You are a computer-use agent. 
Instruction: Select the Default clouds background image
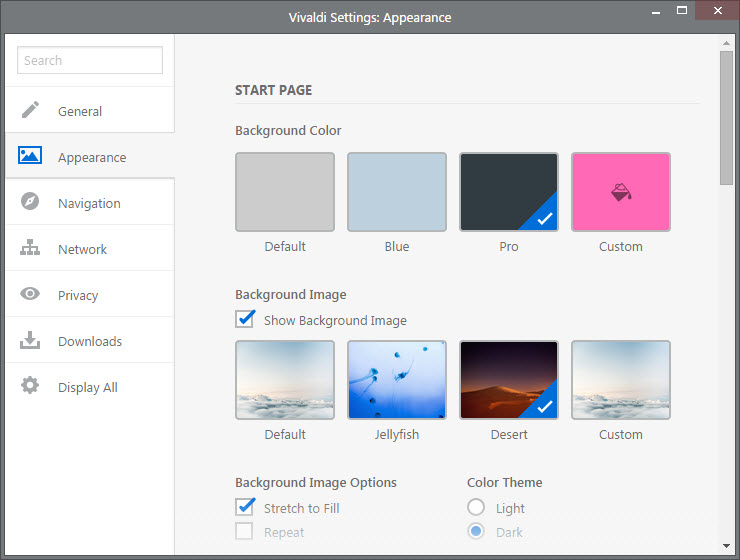(285, 380)
